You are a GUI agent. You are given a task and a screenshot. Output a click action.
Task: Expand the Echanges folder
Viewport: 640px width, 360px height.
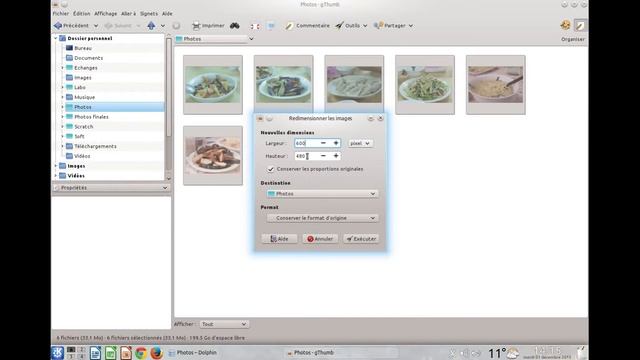coord(62,68)
